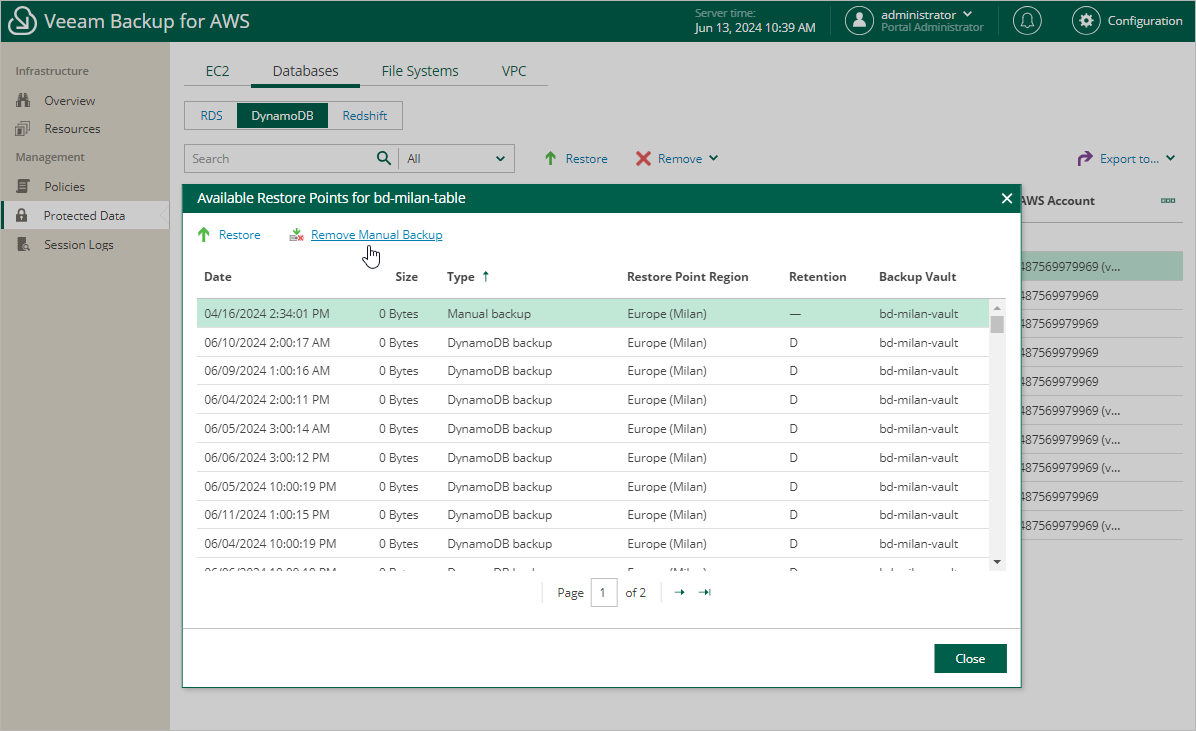
Task: Sort by the Date column header
Action: click(217, 276)
